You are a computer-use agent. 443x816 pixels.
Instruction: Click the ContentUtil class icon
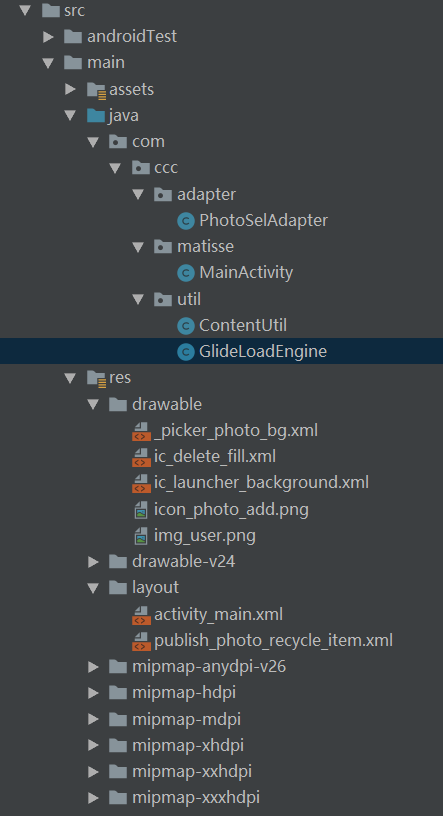[186, 326]
